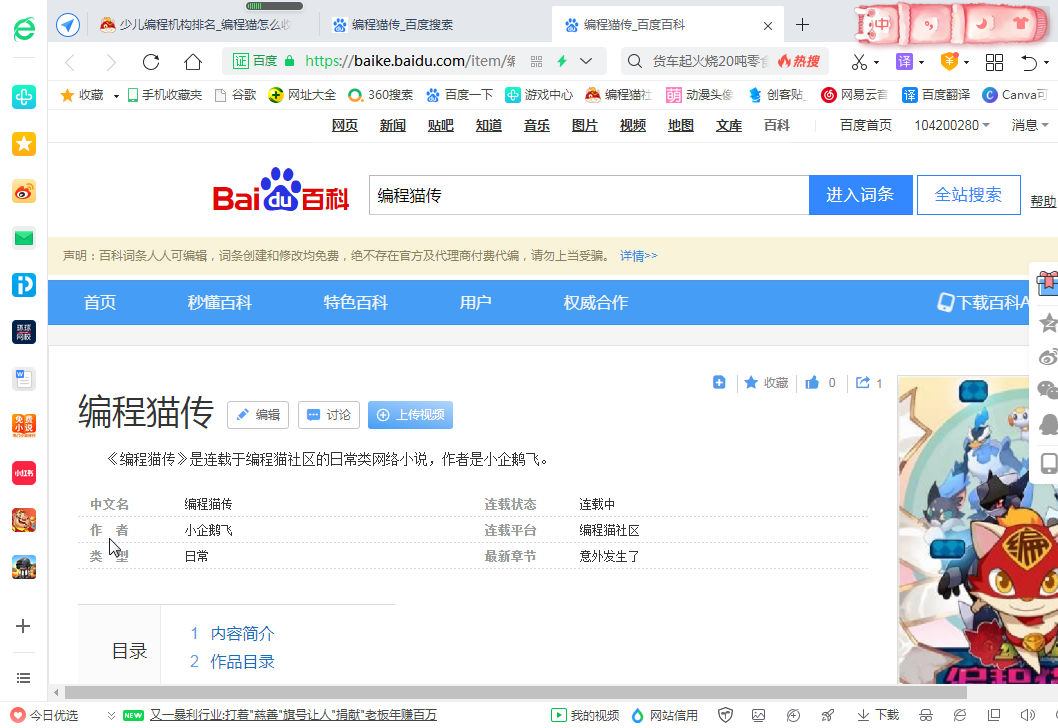The image size is (1058, 728).
Task: Click the 进入词条 button
Action: coord(860,195)
